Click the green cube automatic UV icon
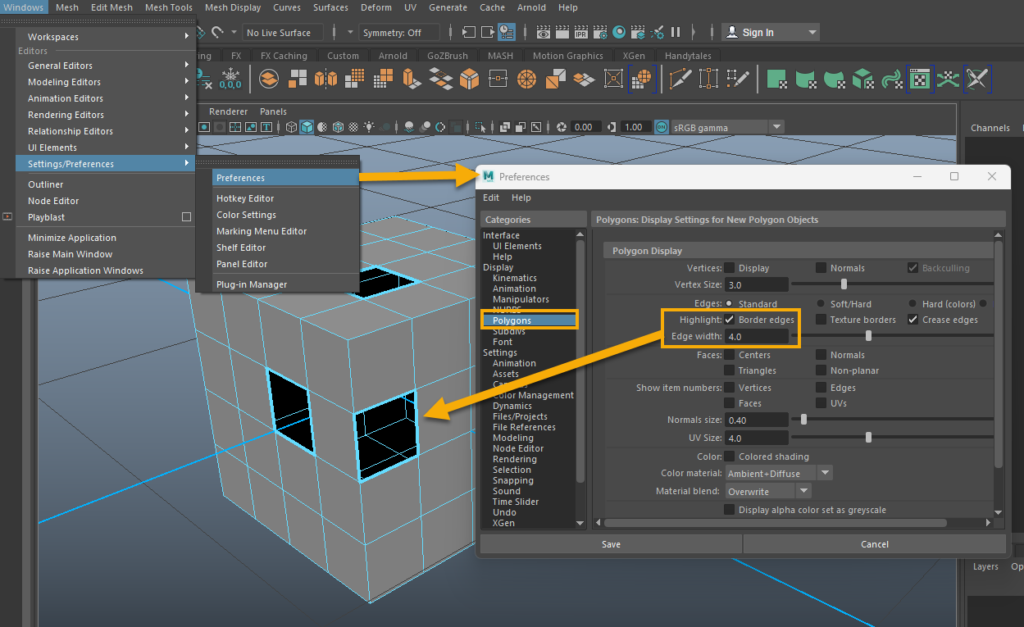Viewport: 1024px width, 627px height. 863,79
